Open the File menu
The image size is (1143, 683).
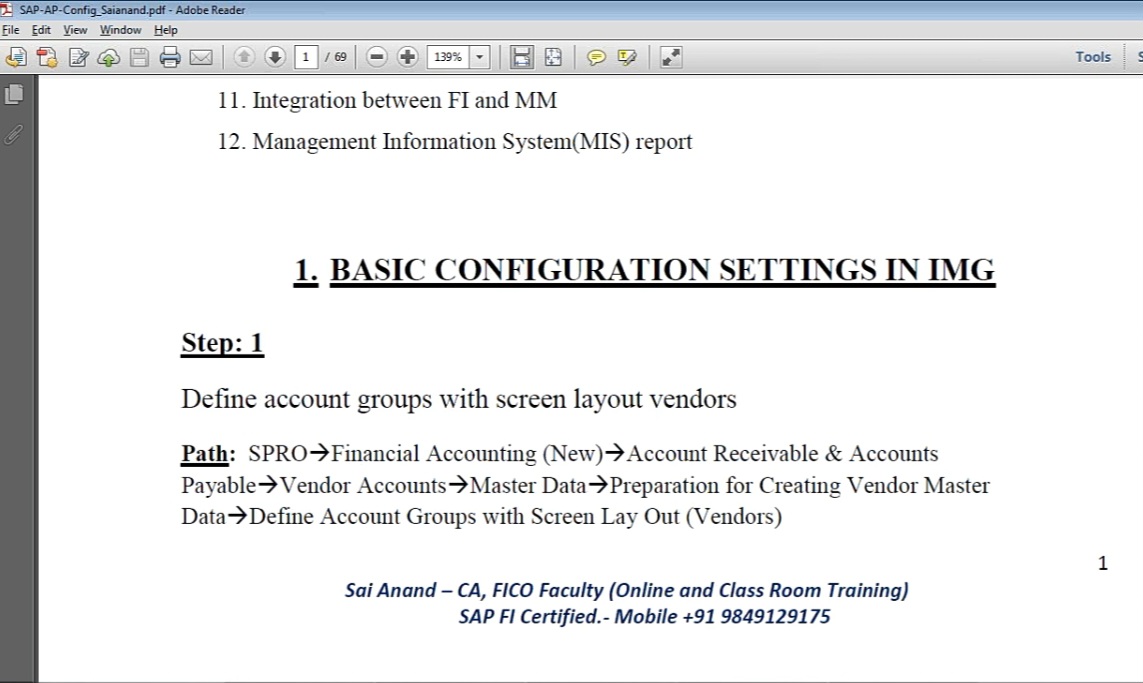(x=11, y=30)
